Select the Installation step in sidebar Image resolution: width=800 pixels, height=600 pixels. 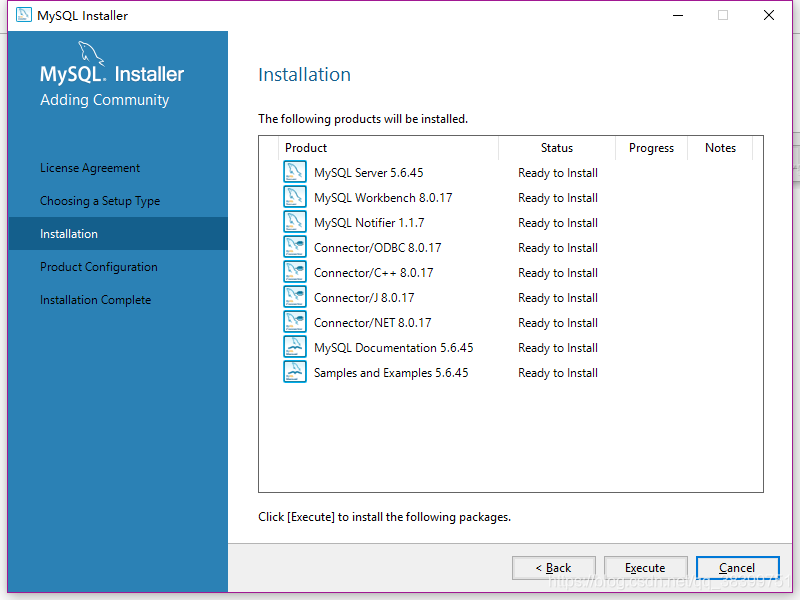tap(118, 234)
